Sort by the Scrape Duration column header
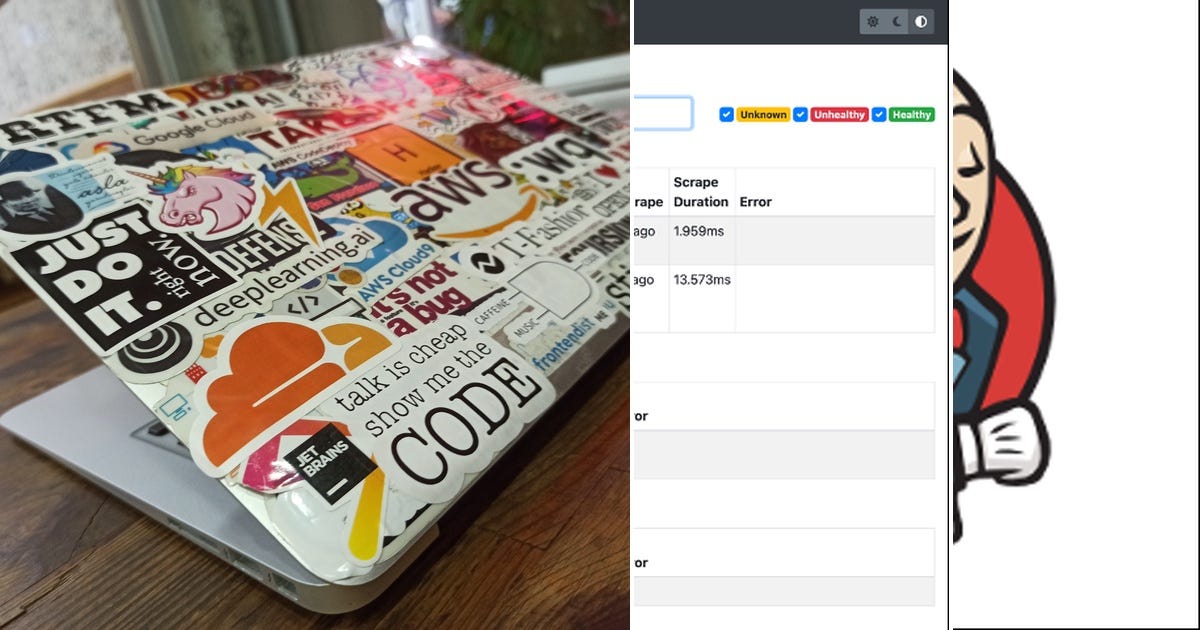Viewport: 1200px width, 630px height. tap(701, 192)
